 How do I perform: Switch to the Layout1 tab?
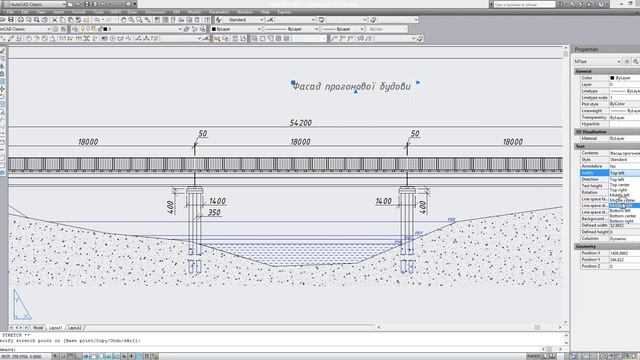pos(55,327)
